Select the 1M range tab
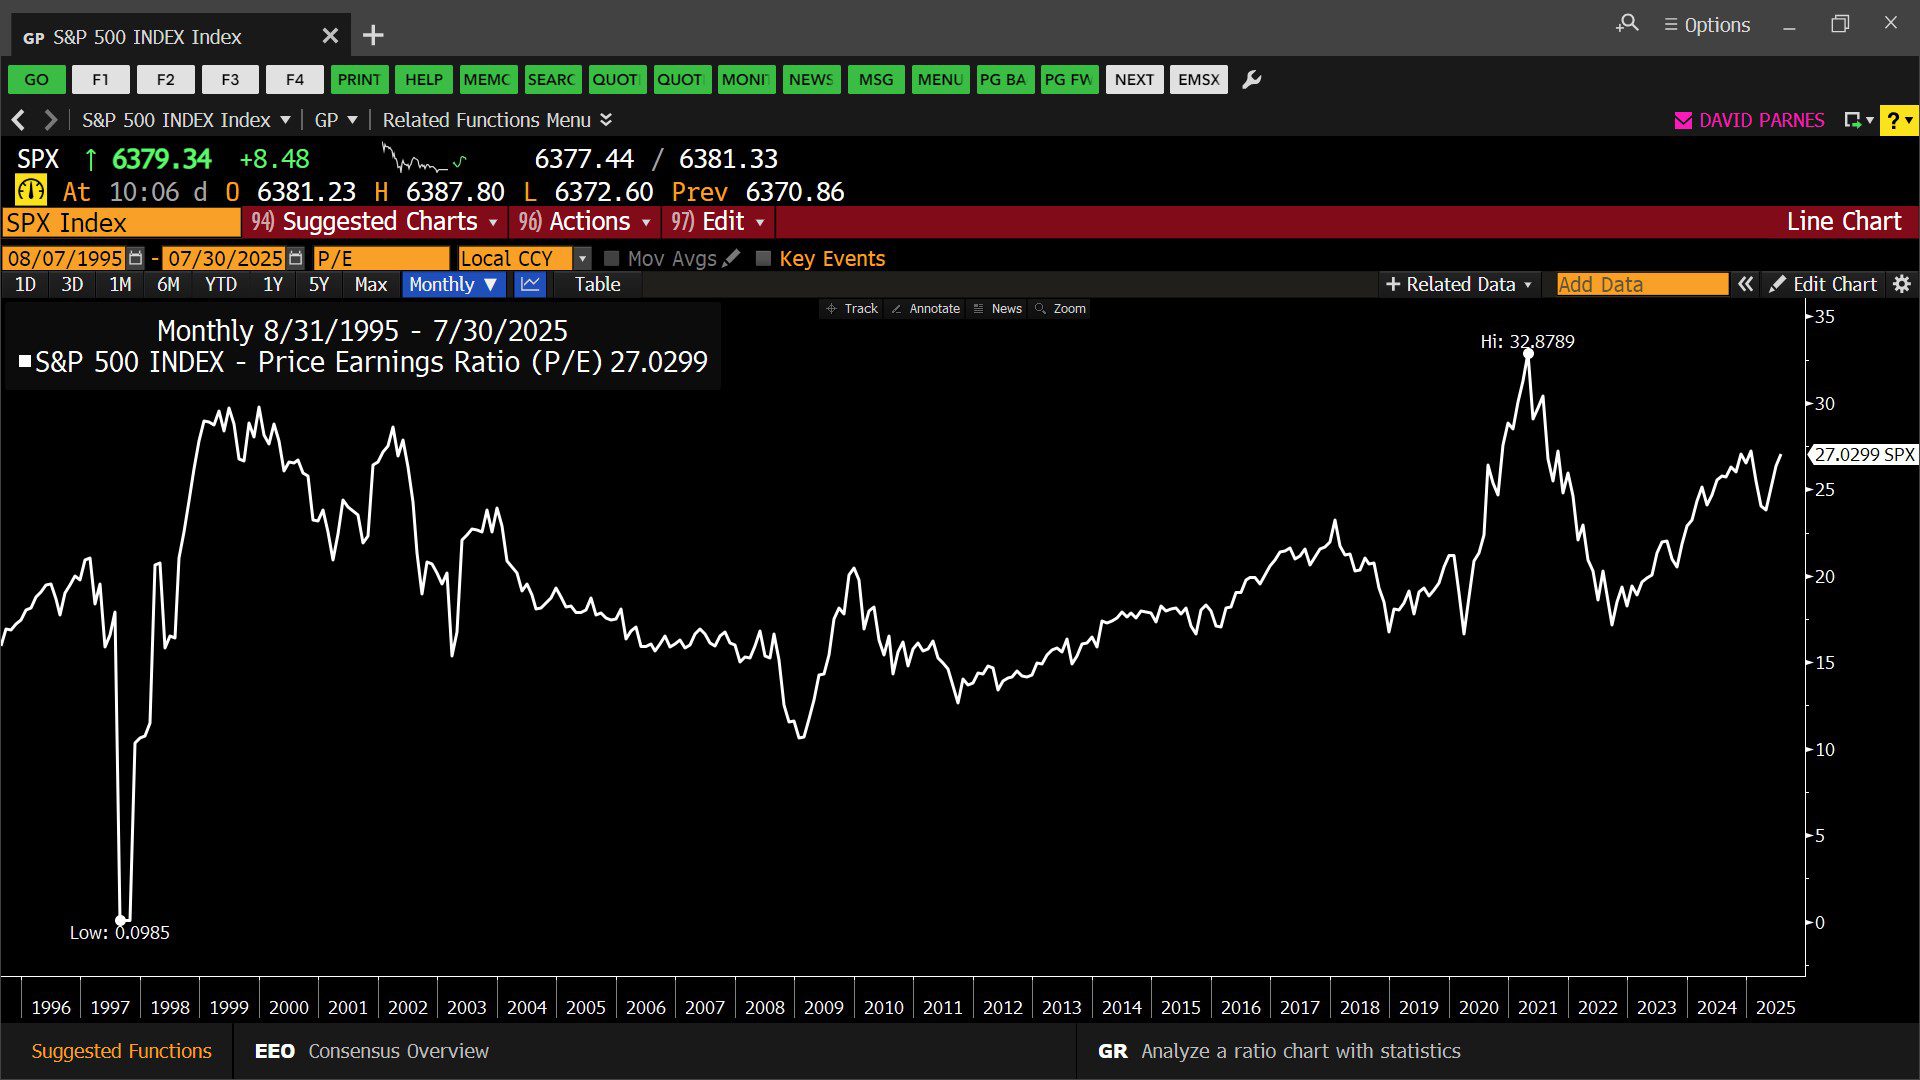 [x=120, y=284]
